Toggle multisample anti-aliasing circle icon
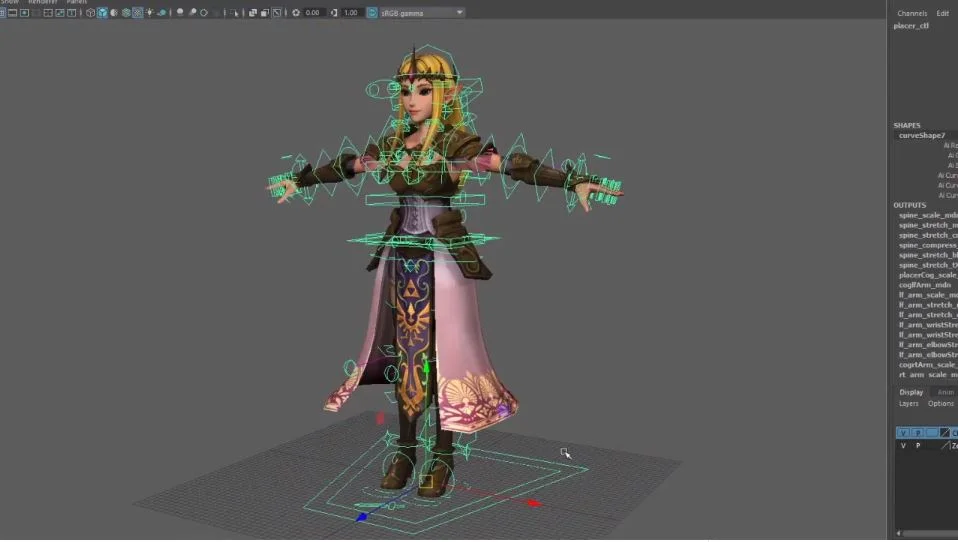Screen dimensions: 958x542 [203, 13]
